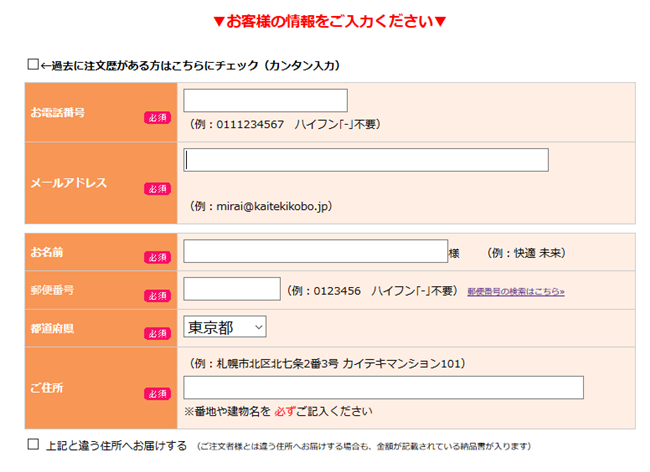This screenshot has height=472, width=650.
Task: Click the お電話番号 field label
Action: click(x=58, y=112)
